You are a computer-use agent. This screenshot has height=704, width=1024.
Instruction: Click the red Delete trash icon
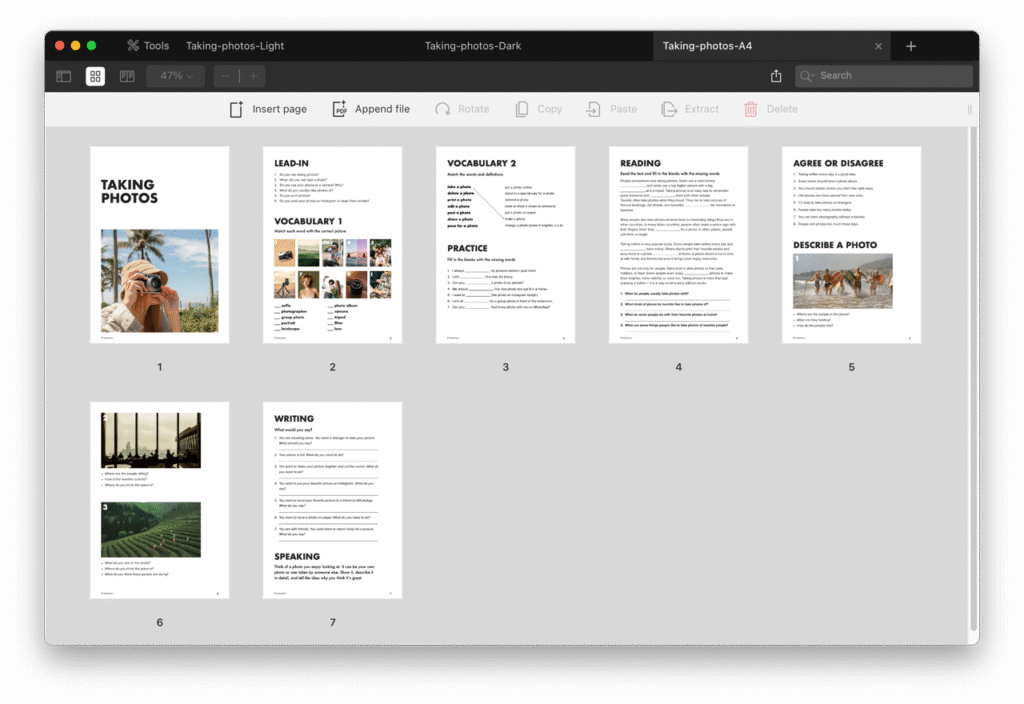(x=751, y=109)
